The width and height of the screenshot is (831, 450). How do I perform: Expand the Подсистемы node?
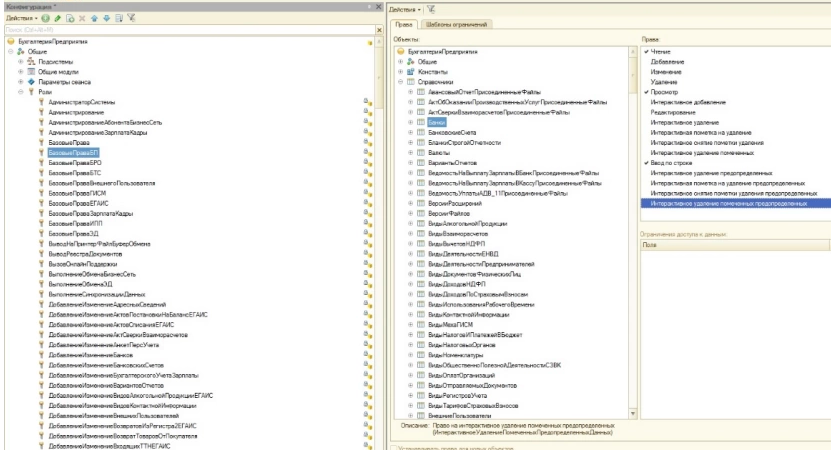pyautogui.click(x=21, y=61)
